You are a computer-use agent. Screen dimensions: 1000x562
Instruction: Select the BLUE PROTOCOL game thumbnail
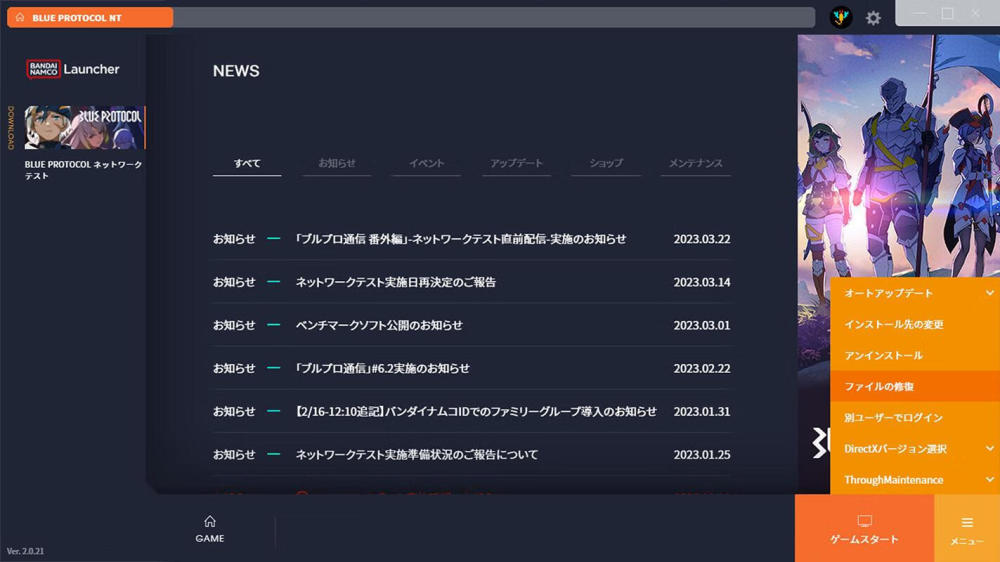point(85,128)
